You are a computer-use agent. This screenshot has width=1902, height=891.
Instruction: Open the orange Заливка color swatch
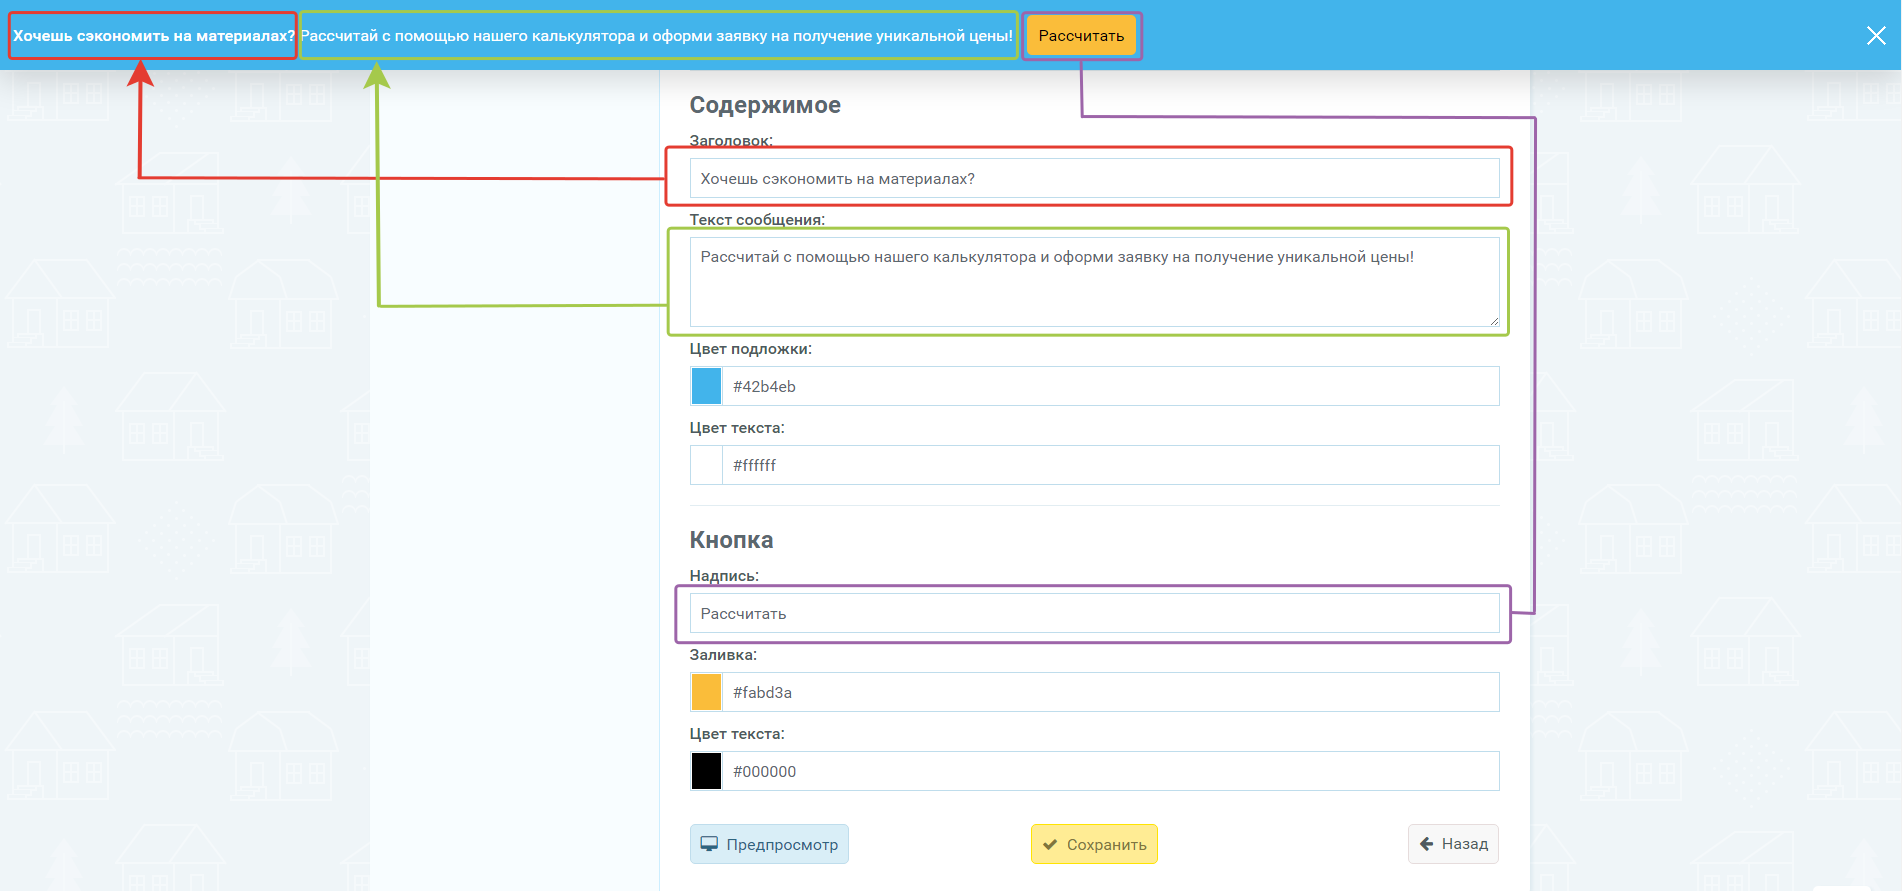(x=706, y=692)
